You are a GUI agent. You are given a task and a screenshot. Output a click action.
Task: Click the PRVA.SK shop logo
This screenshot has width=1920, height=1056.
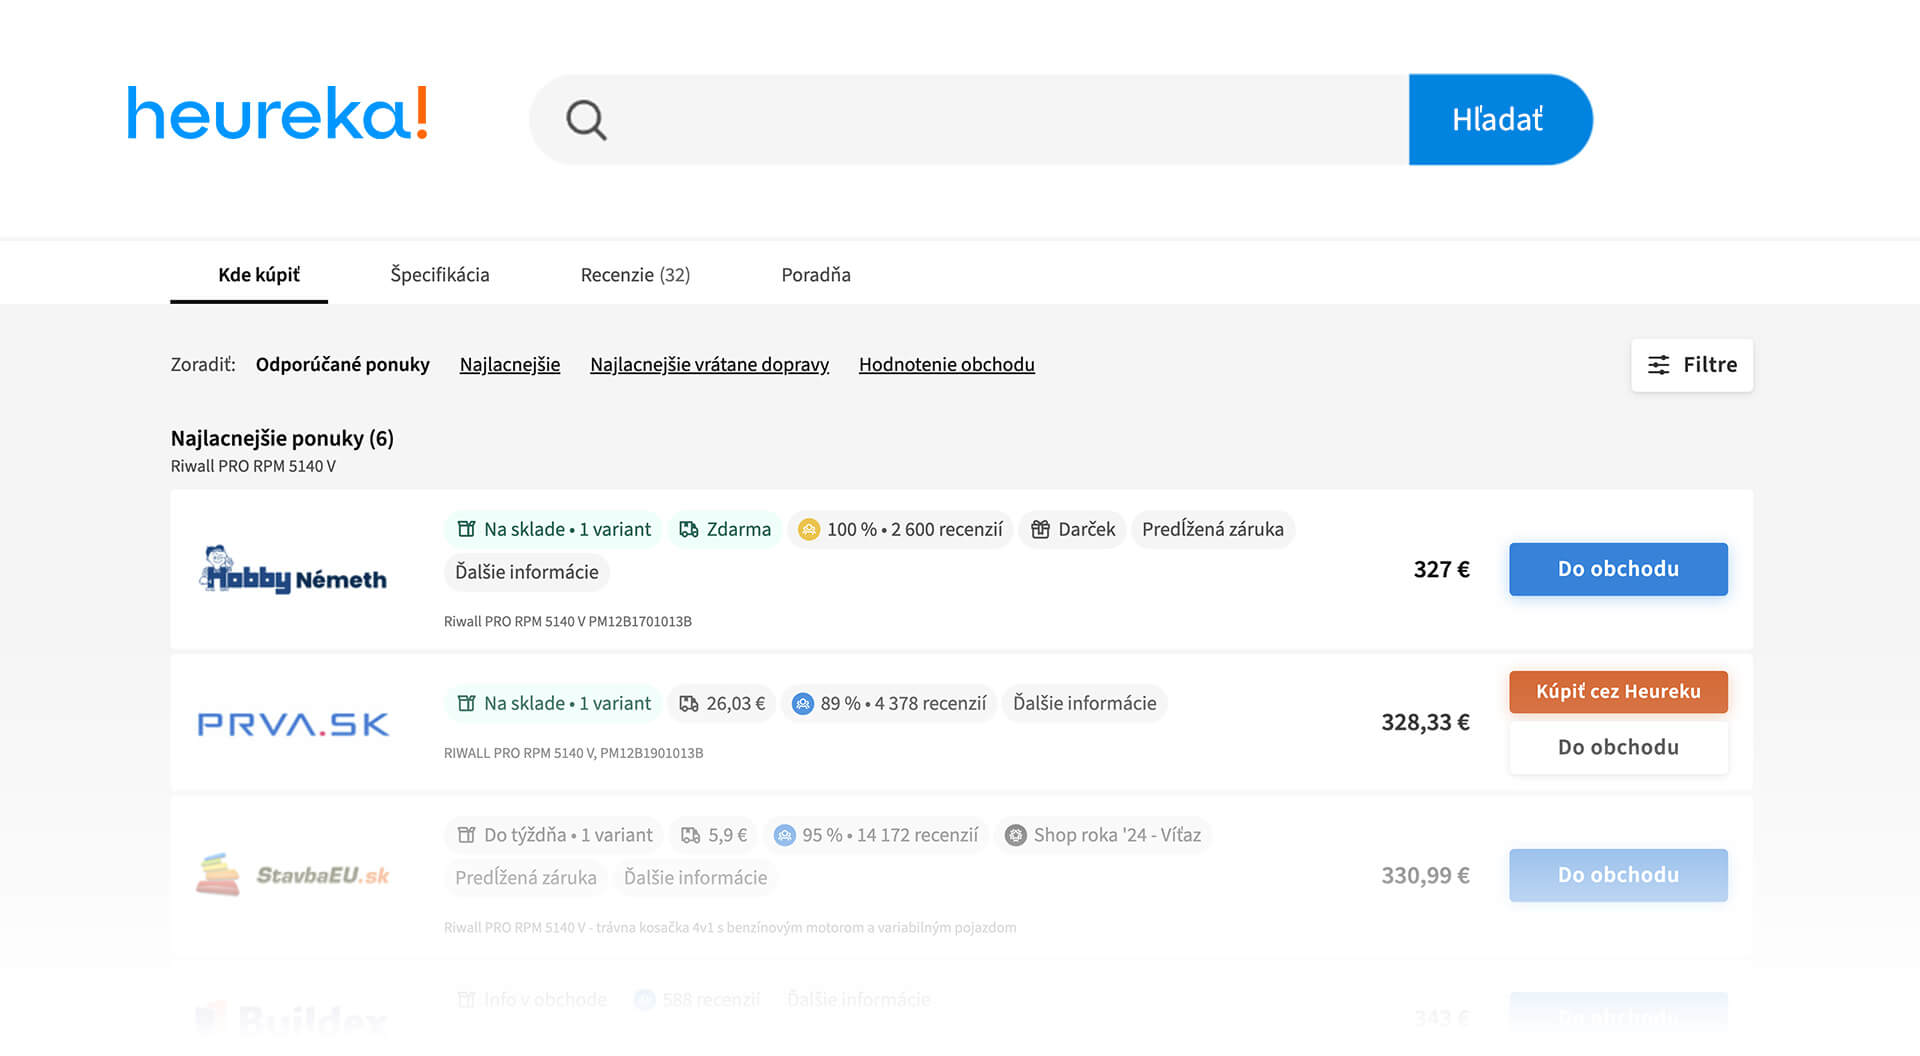(293, 724)
